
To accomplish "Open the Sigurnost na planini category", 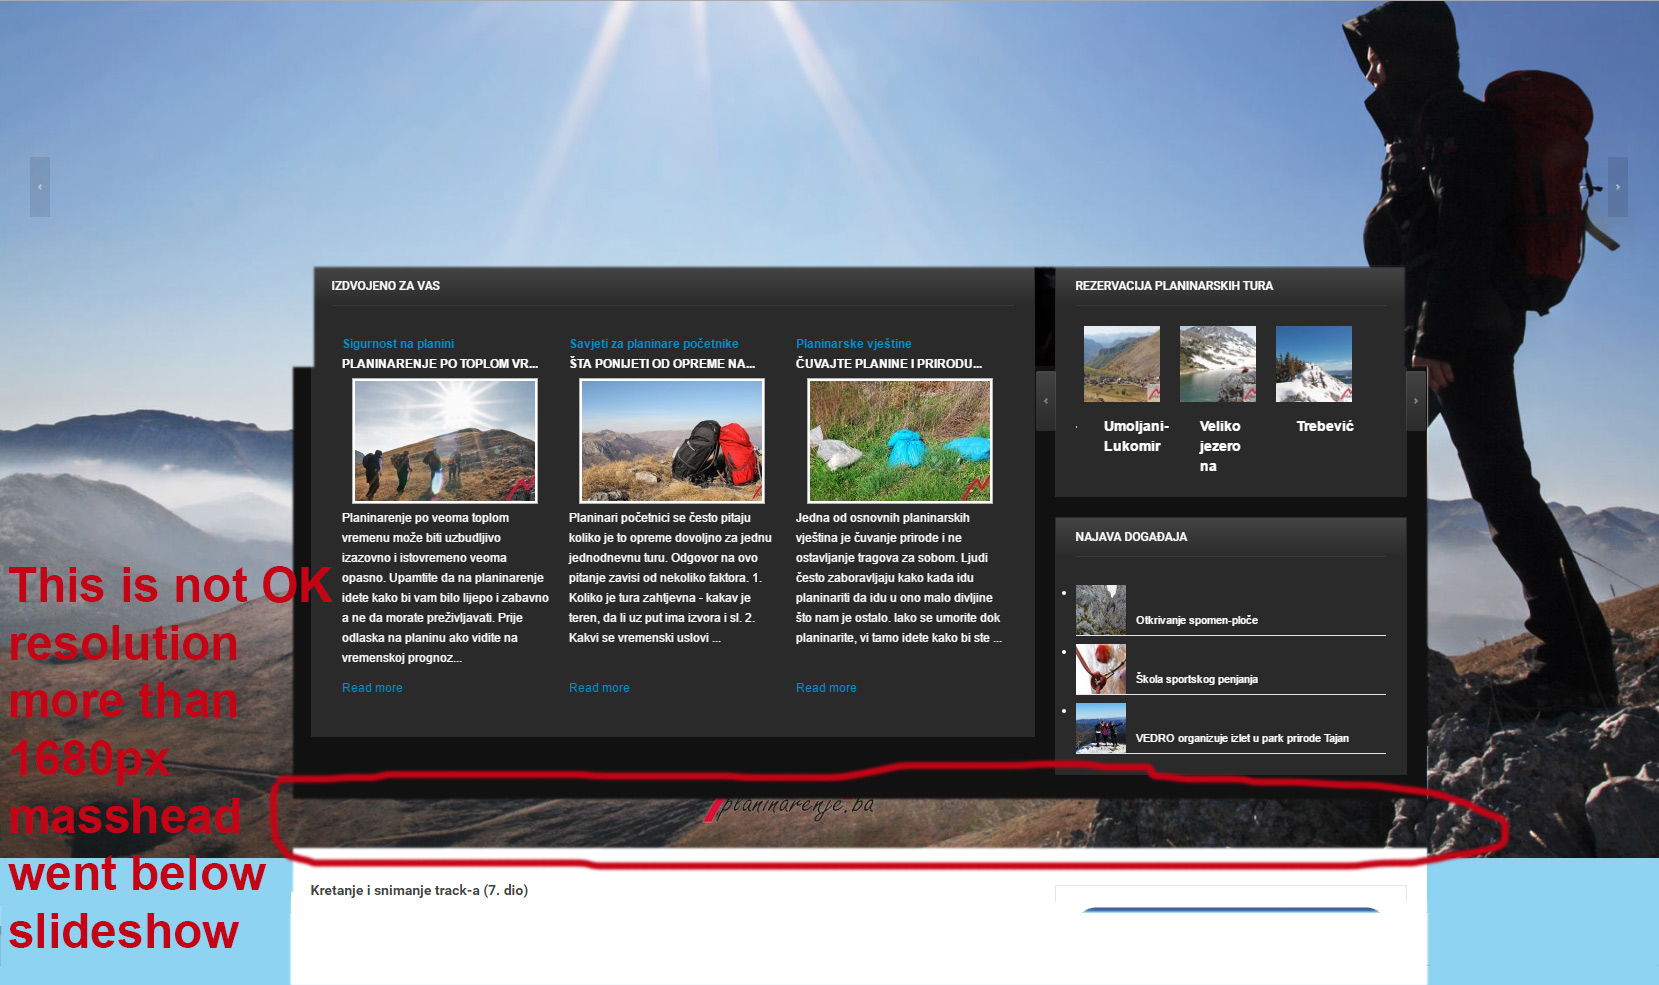I will point(398,344).
